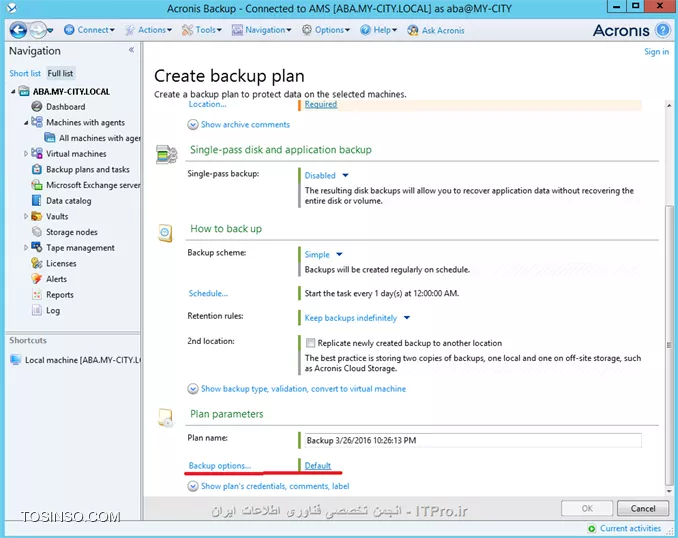Image resolution: width=678 pixels, height=538 pixels.
Task: Click the Licenses icon
Action: click(37, 263)
